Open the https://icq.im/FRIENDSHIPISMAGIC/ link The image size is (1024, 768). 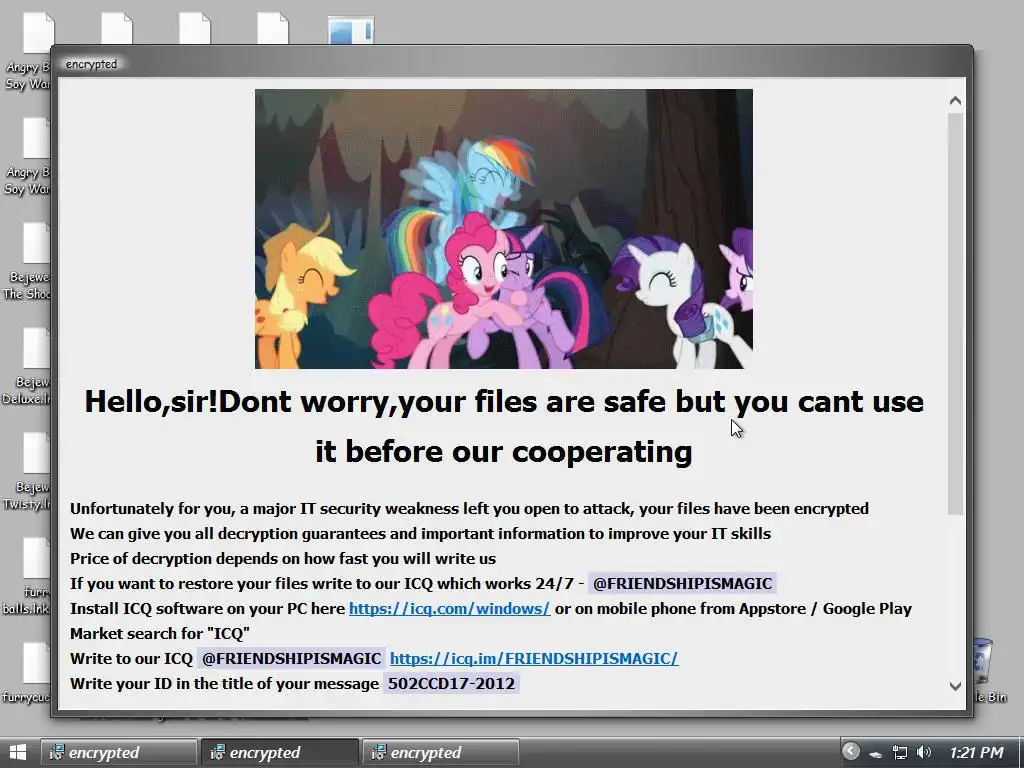tap(534, 658)
